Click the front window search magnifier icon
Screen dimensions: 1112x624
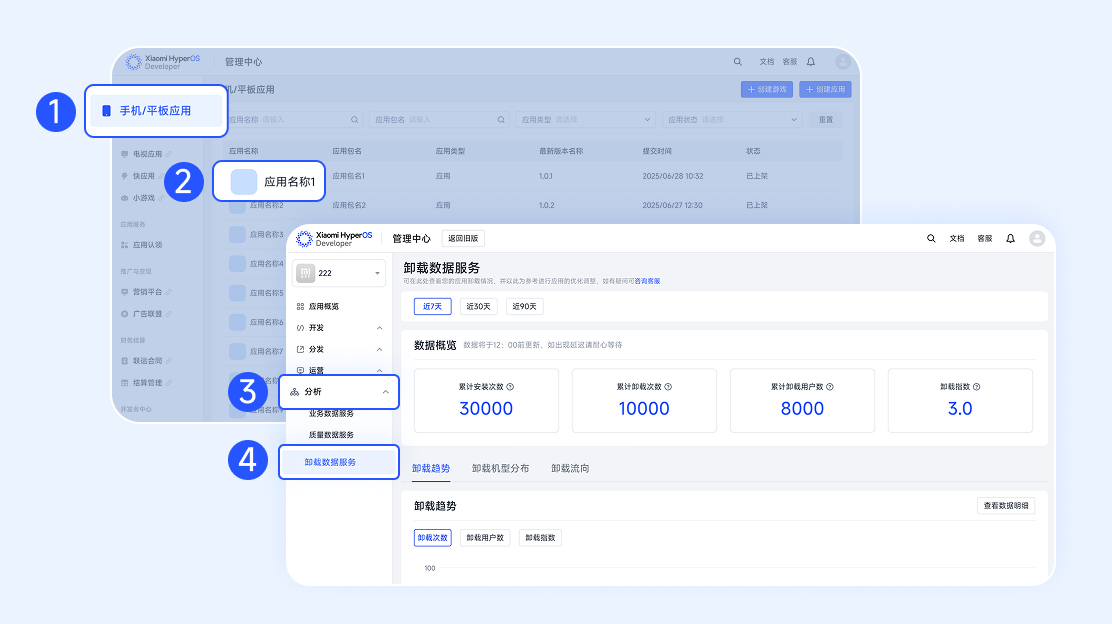pos(930,239)
